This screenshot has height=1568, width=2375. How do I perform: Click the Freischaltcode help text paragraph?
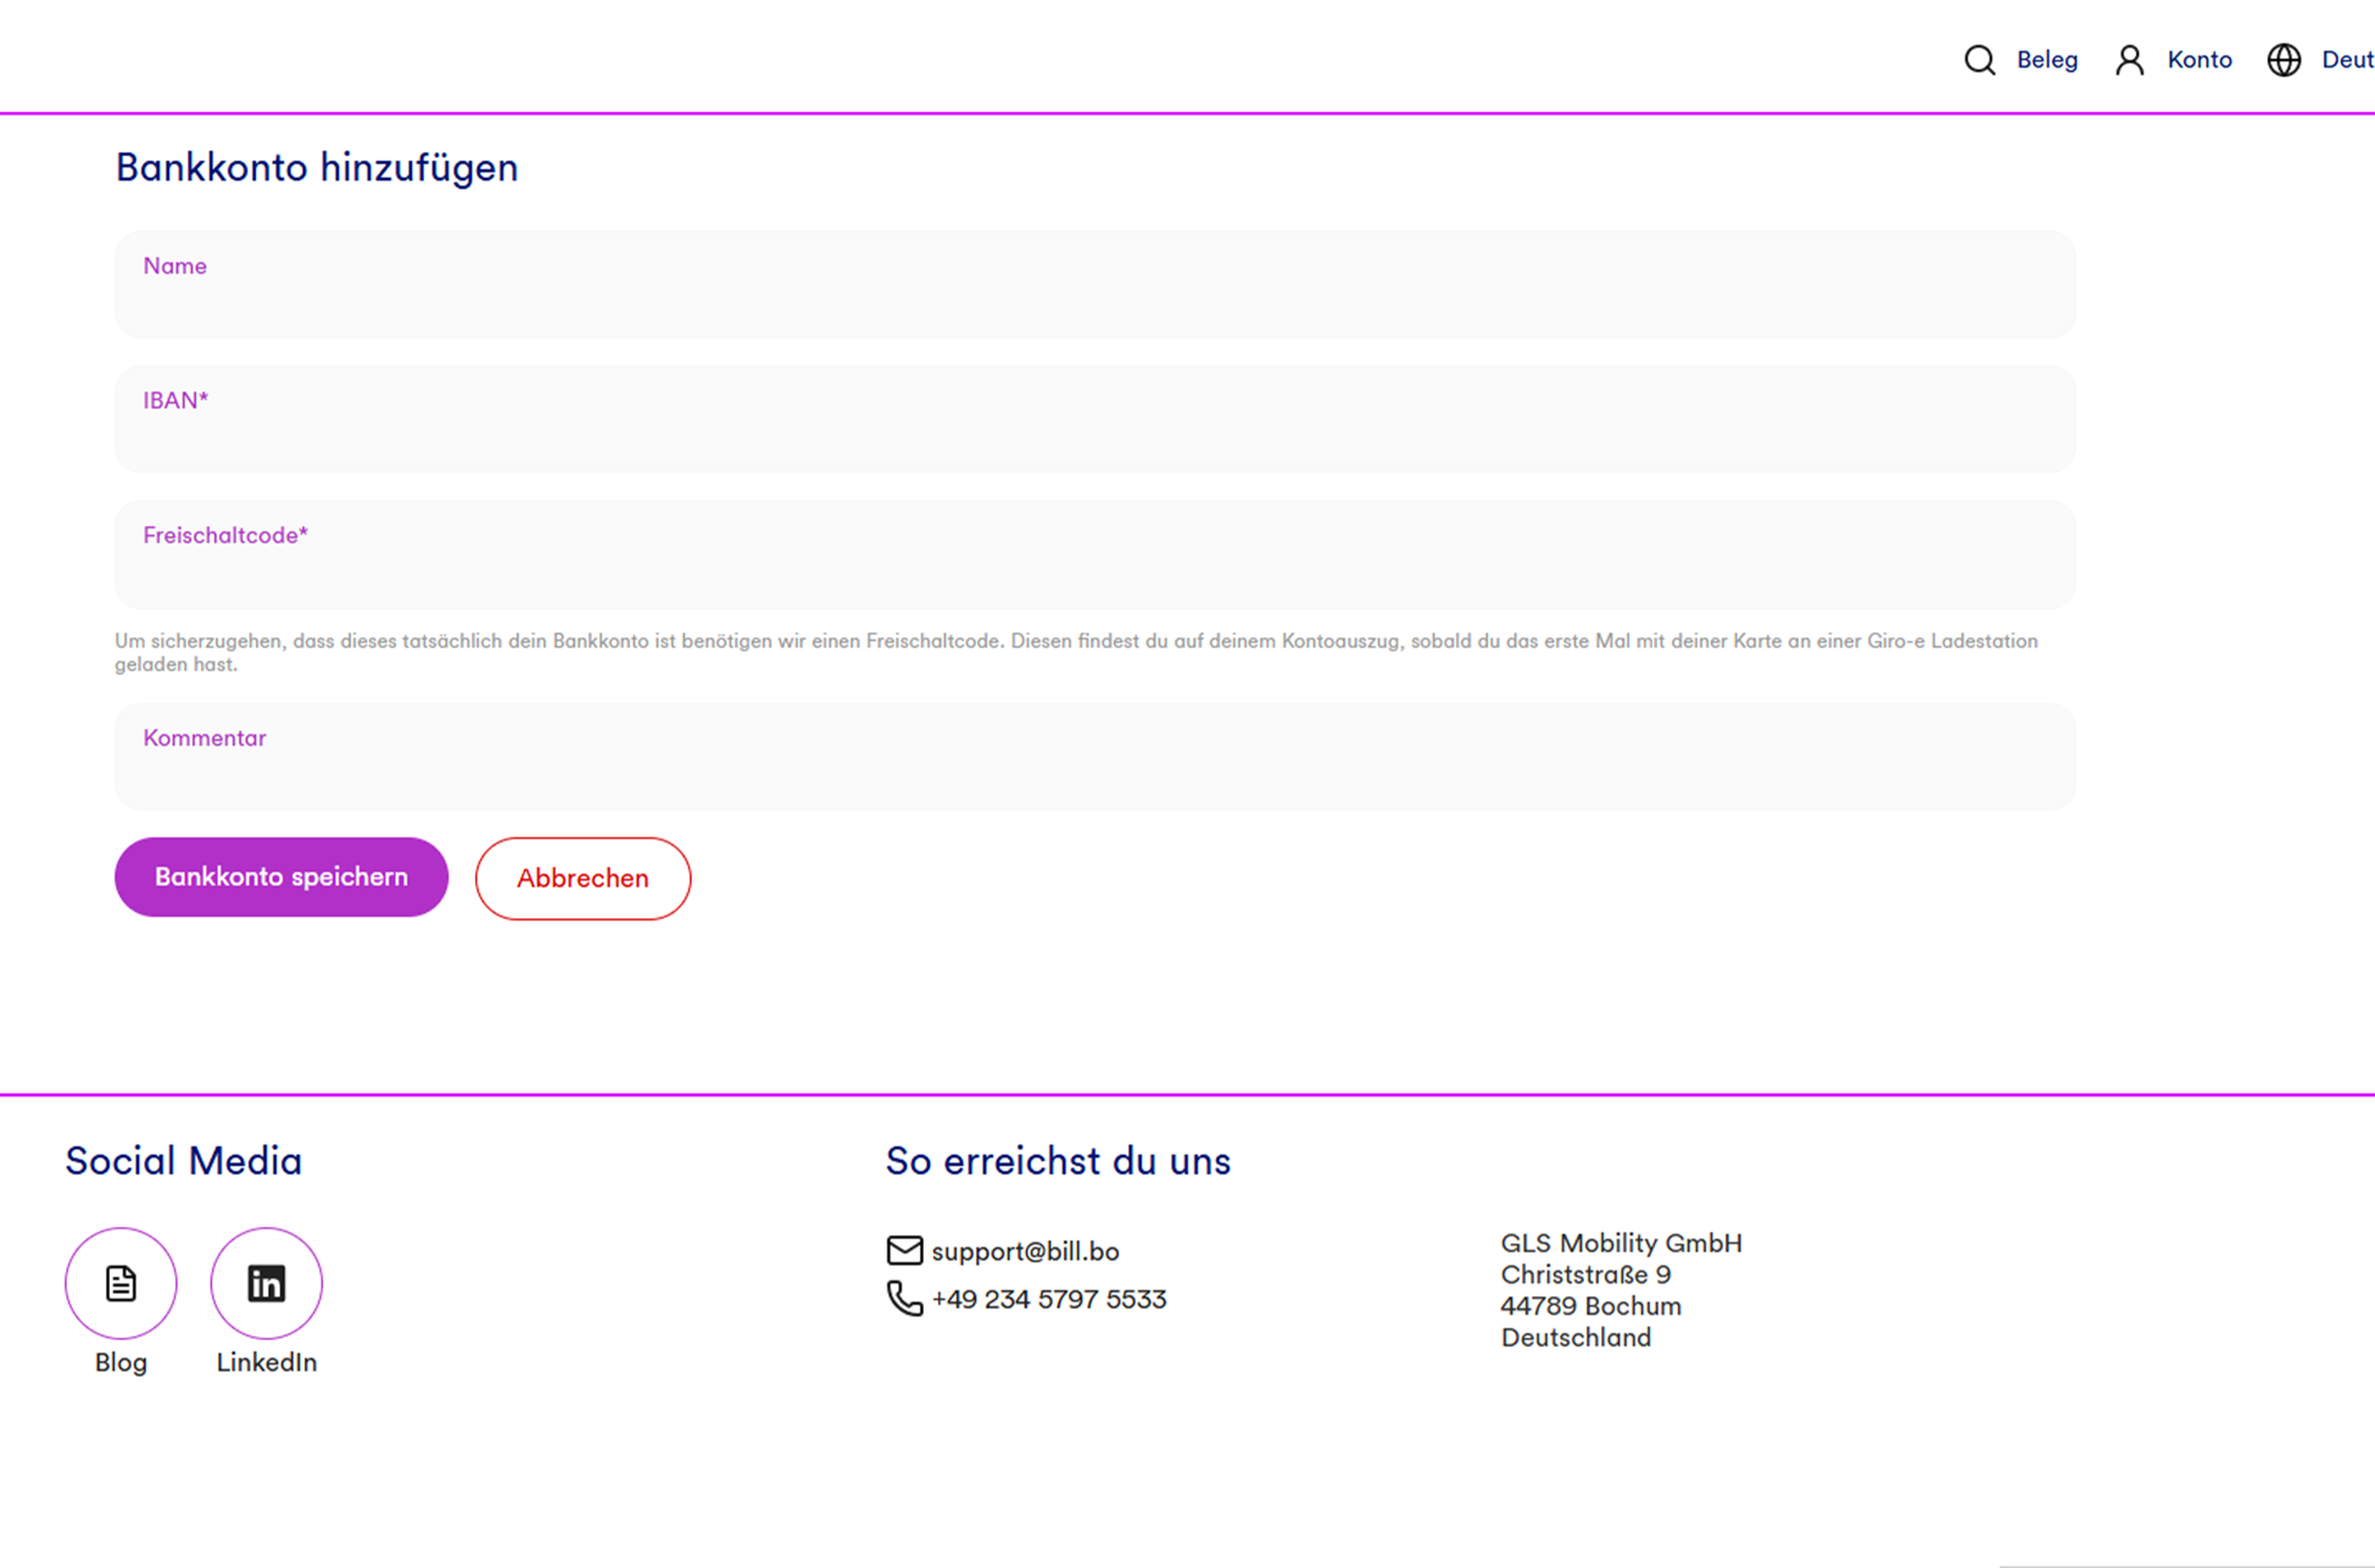[1076, 652]
